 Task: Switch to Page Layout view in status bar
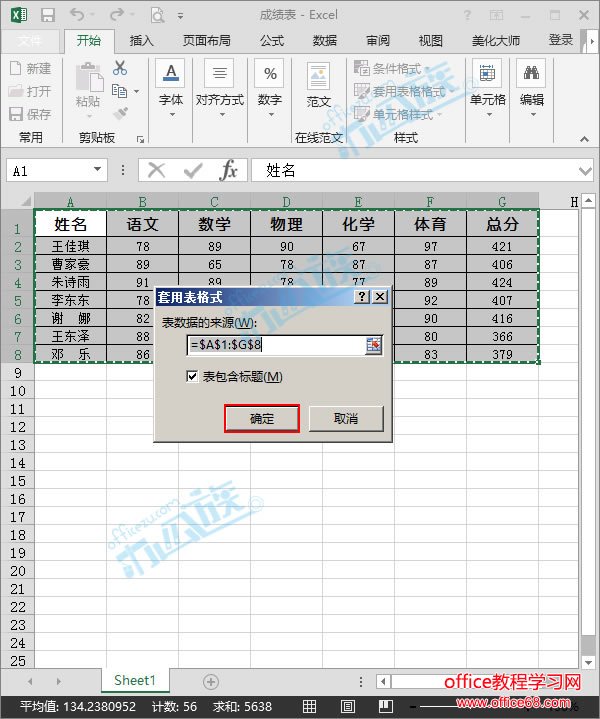347,706
